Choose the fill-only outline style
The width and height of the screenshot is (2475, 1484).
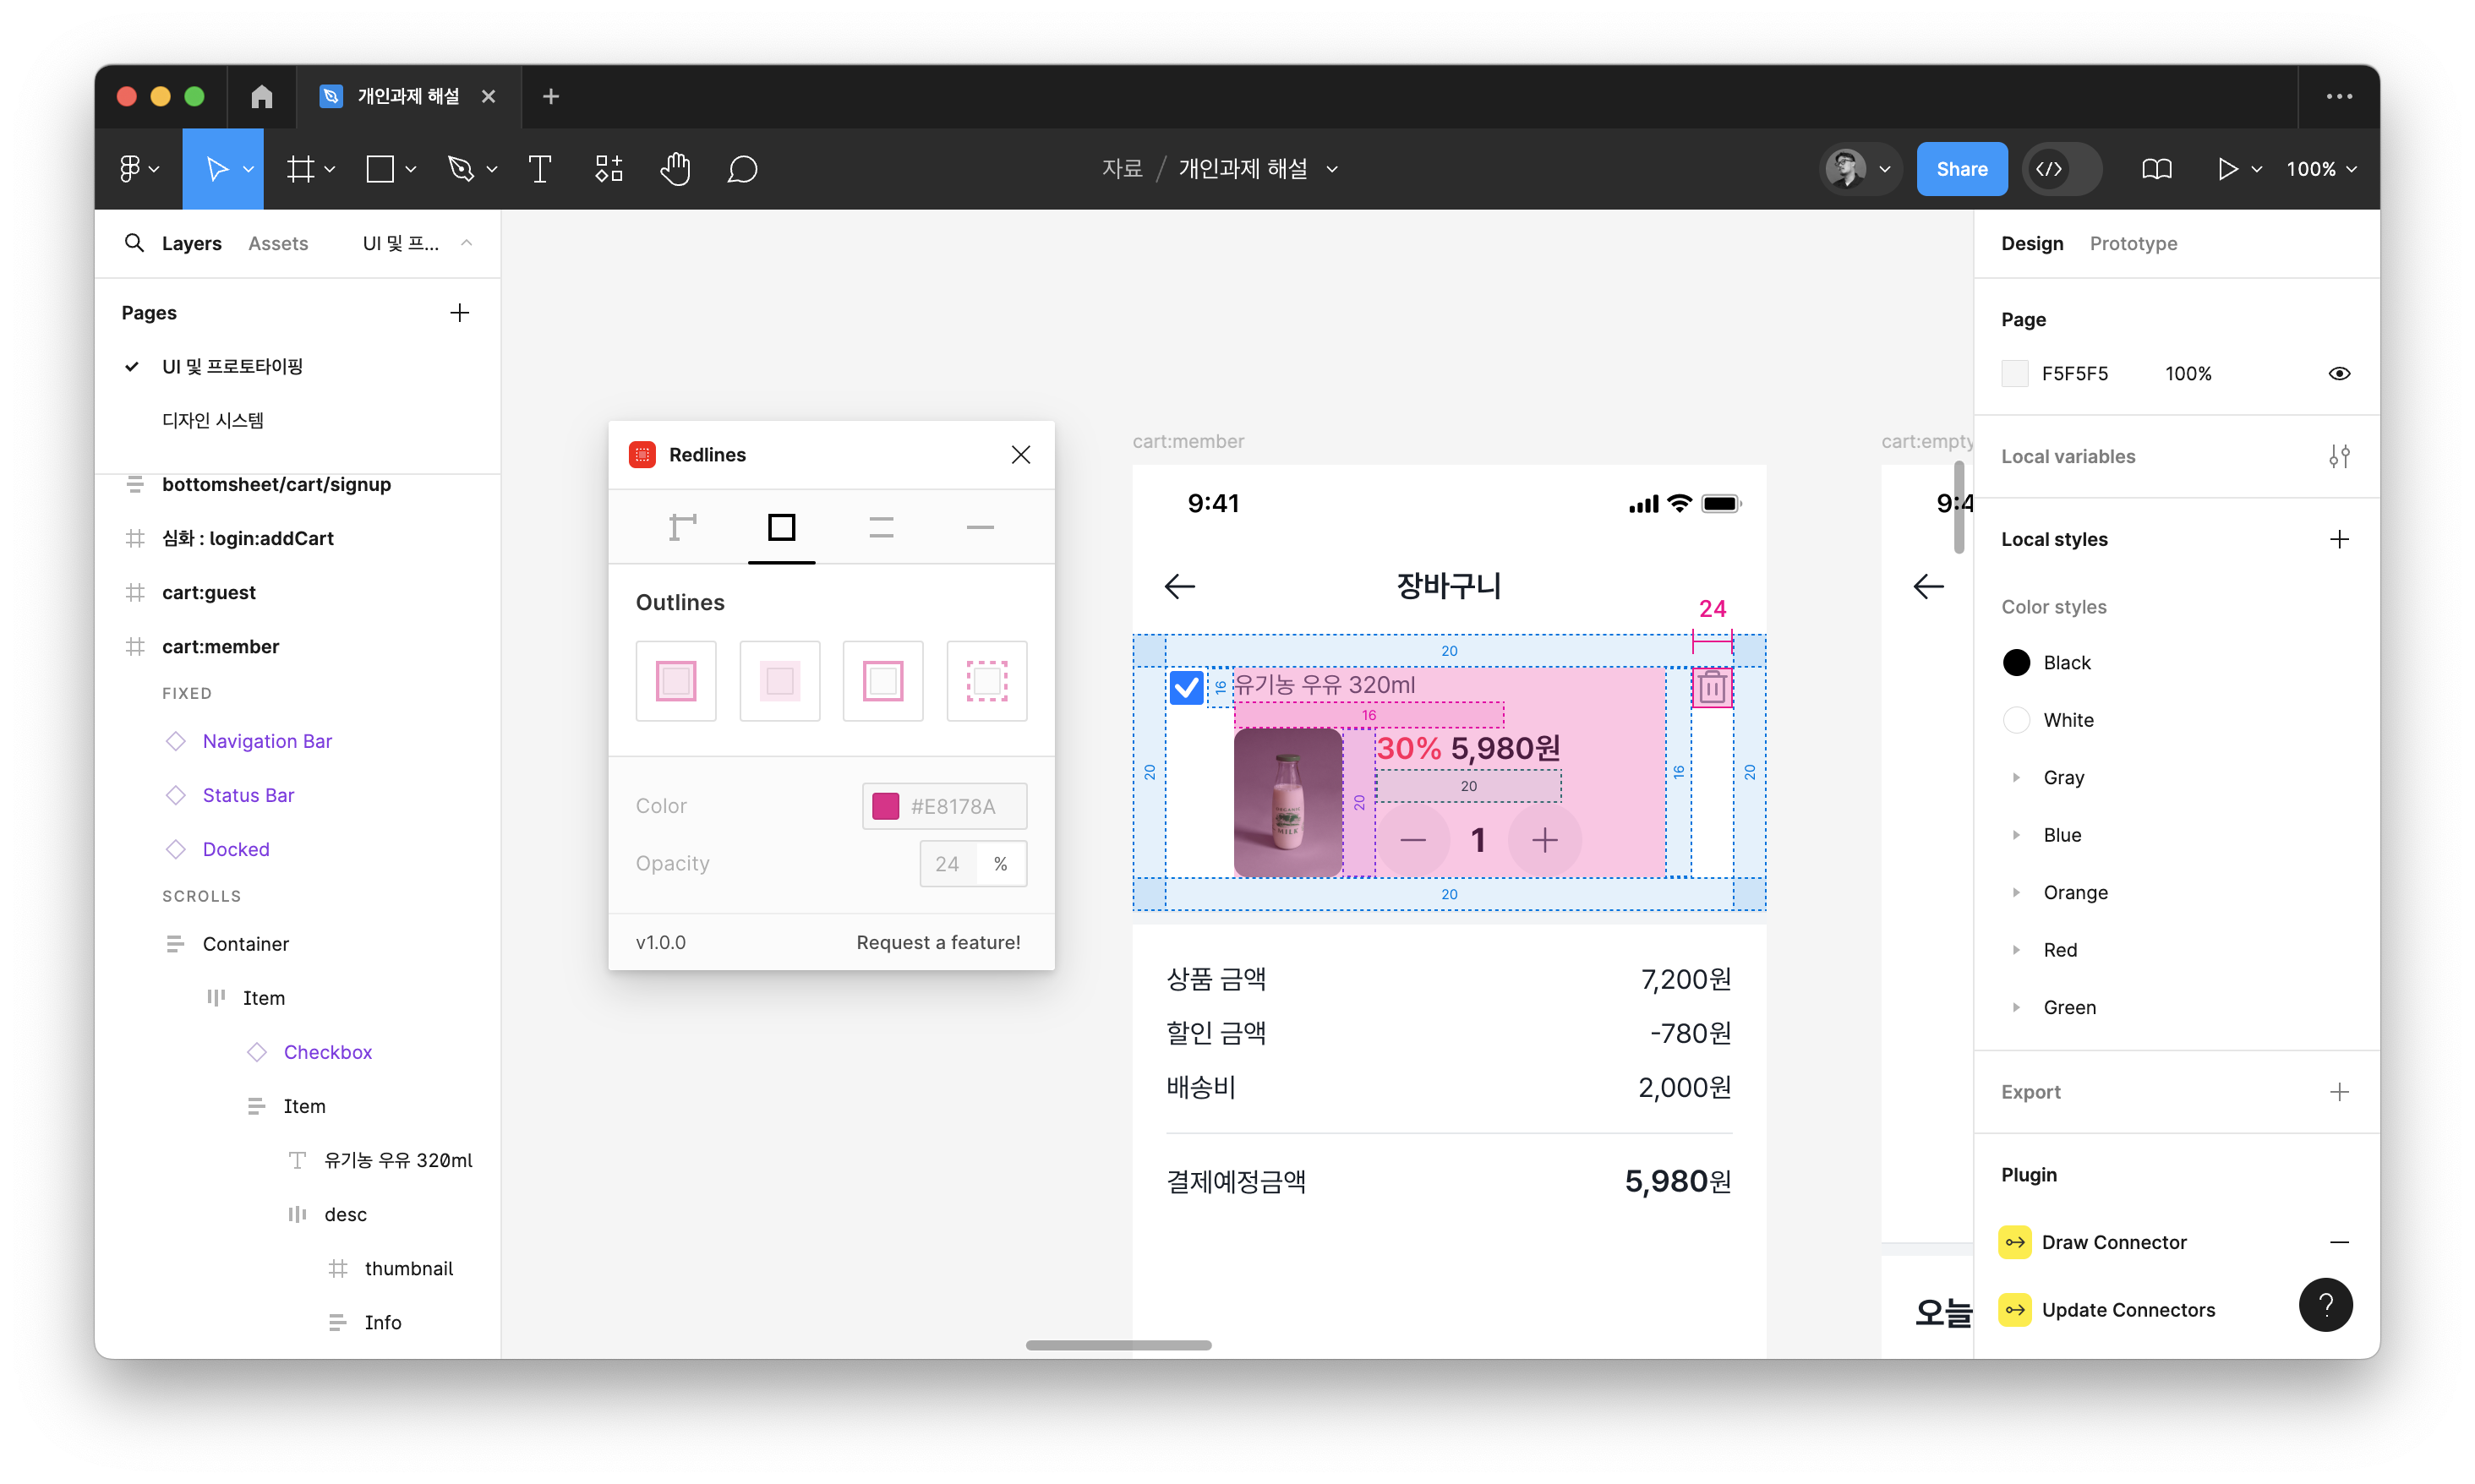point(780,681)
